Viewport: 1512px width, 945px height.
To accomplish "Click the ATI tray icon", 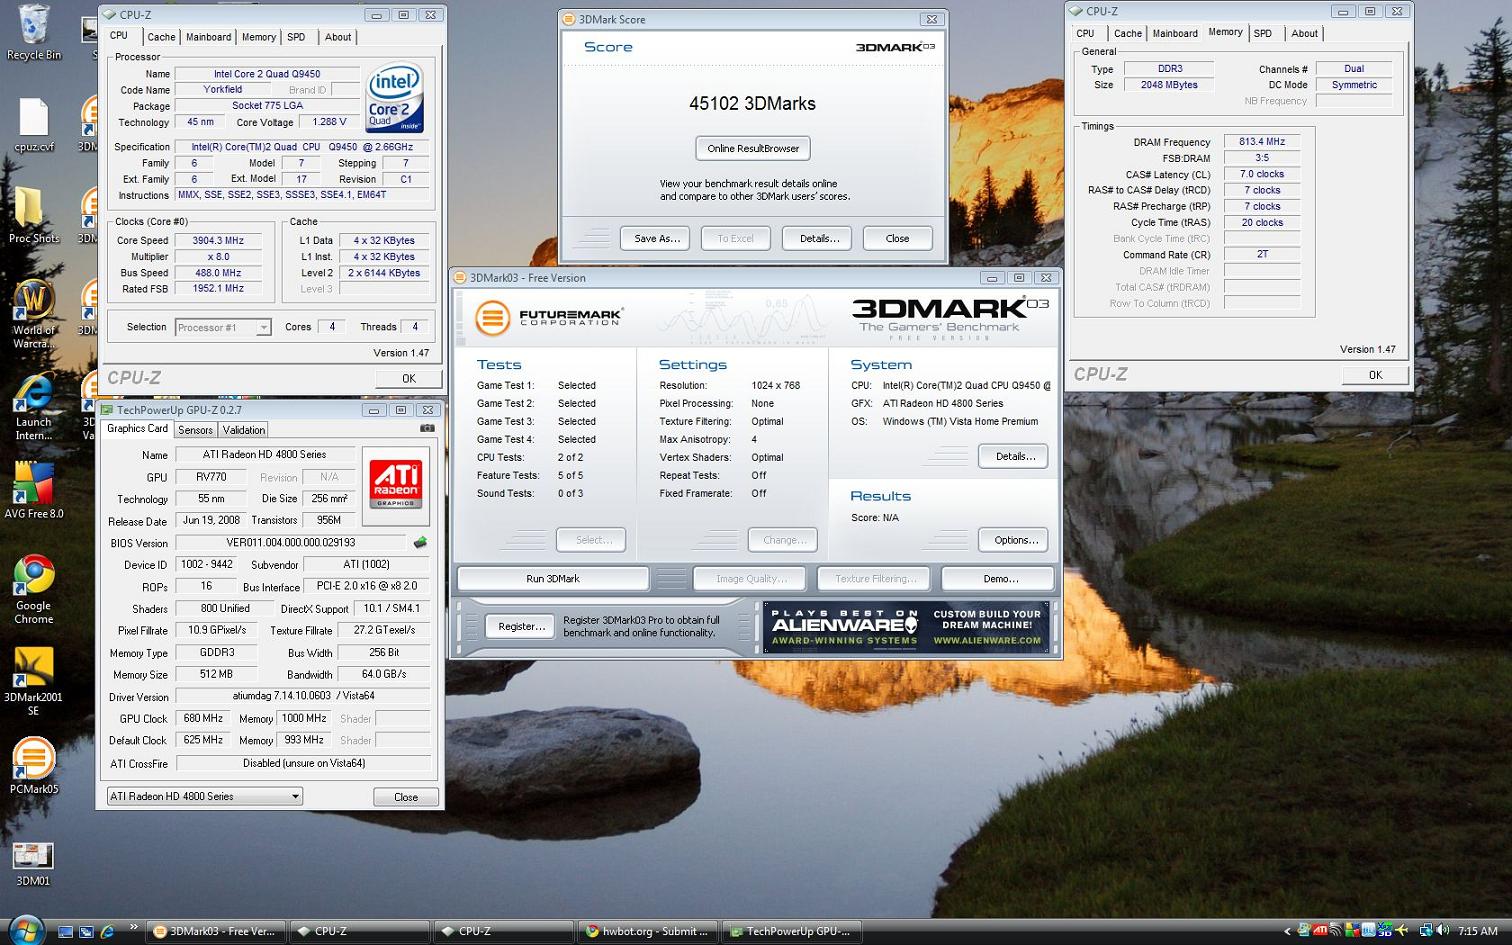I will [1320, 931].
